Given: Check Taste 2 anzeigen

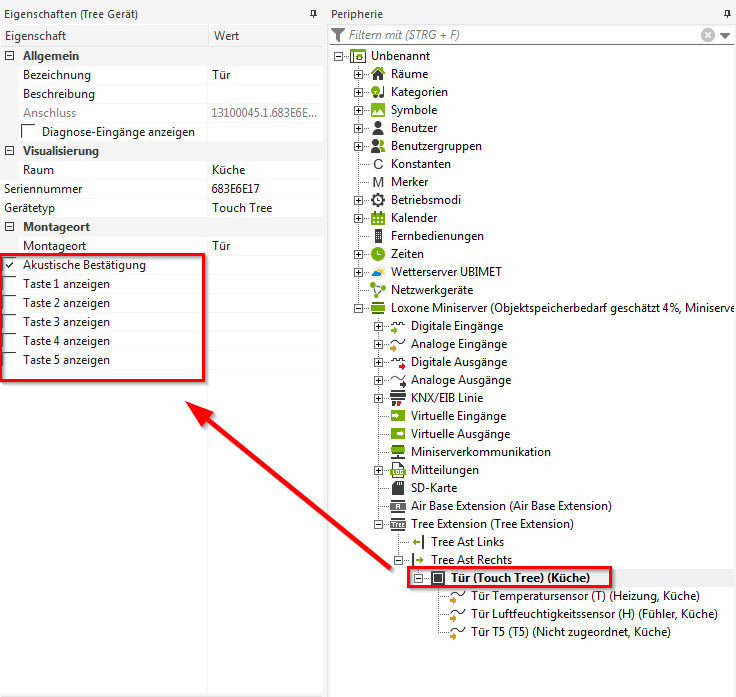Looking at the screenshot, I should click(9, 303).
